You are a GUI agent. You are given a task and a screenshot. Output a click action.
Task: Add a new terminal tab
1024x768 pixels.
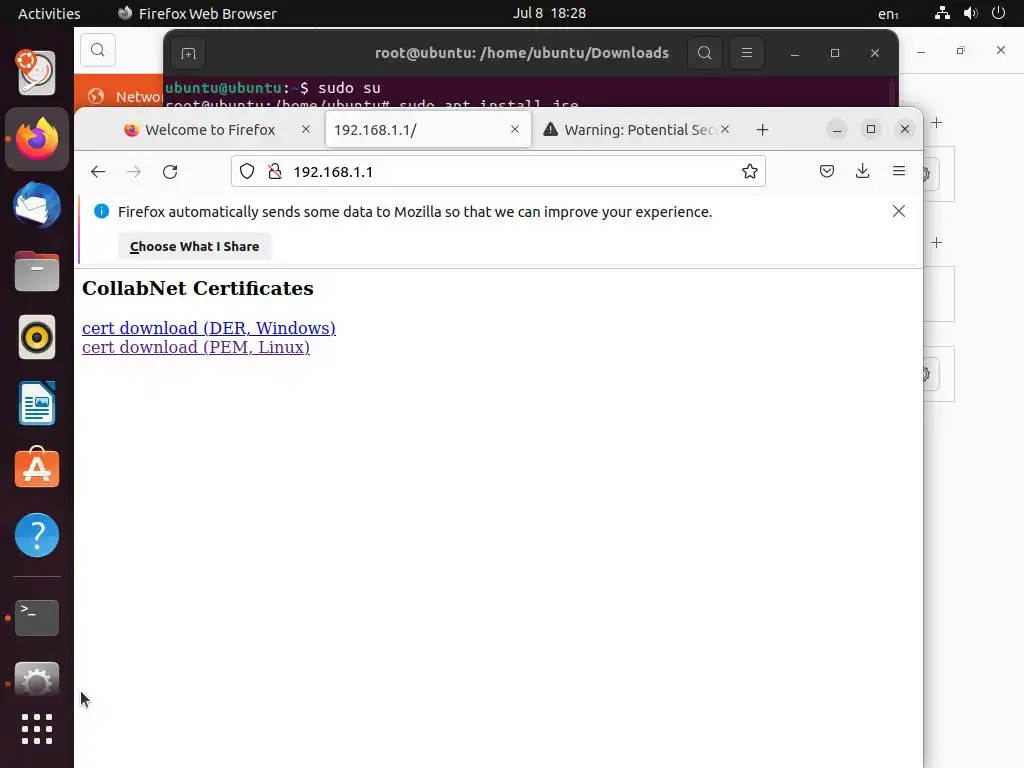[x=188, y=54]
